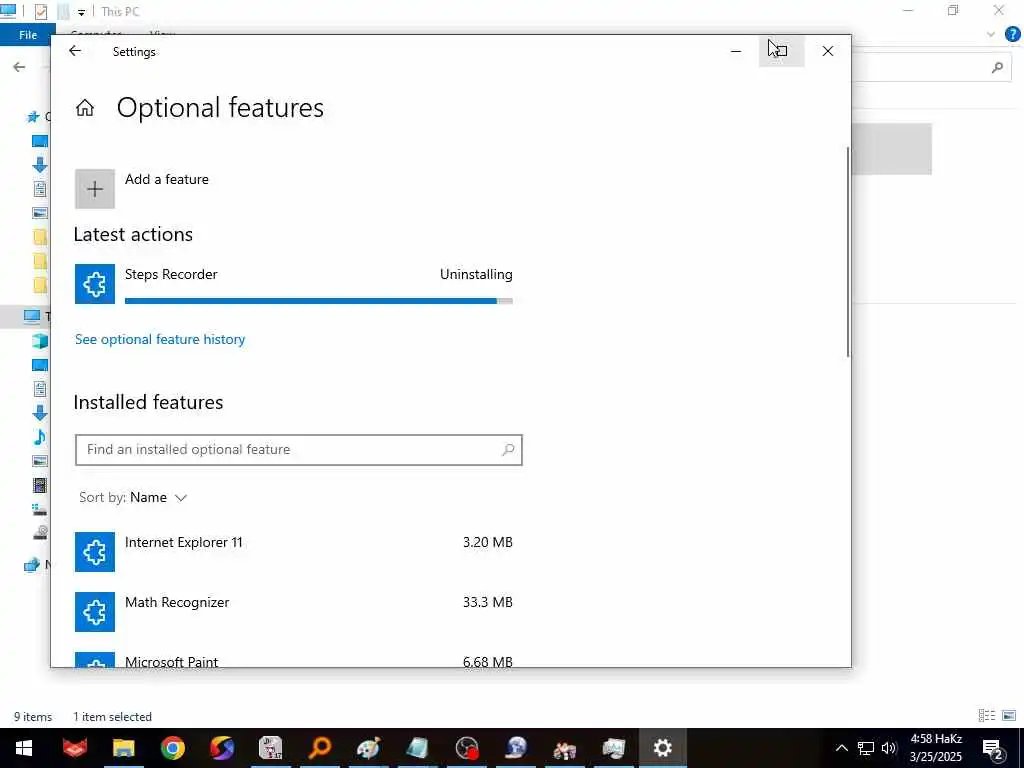Open Customize Quick Access Toolbar dropdown in Explorer
Viewport: 1024px width, 768px height.
[x=81, y=12]
